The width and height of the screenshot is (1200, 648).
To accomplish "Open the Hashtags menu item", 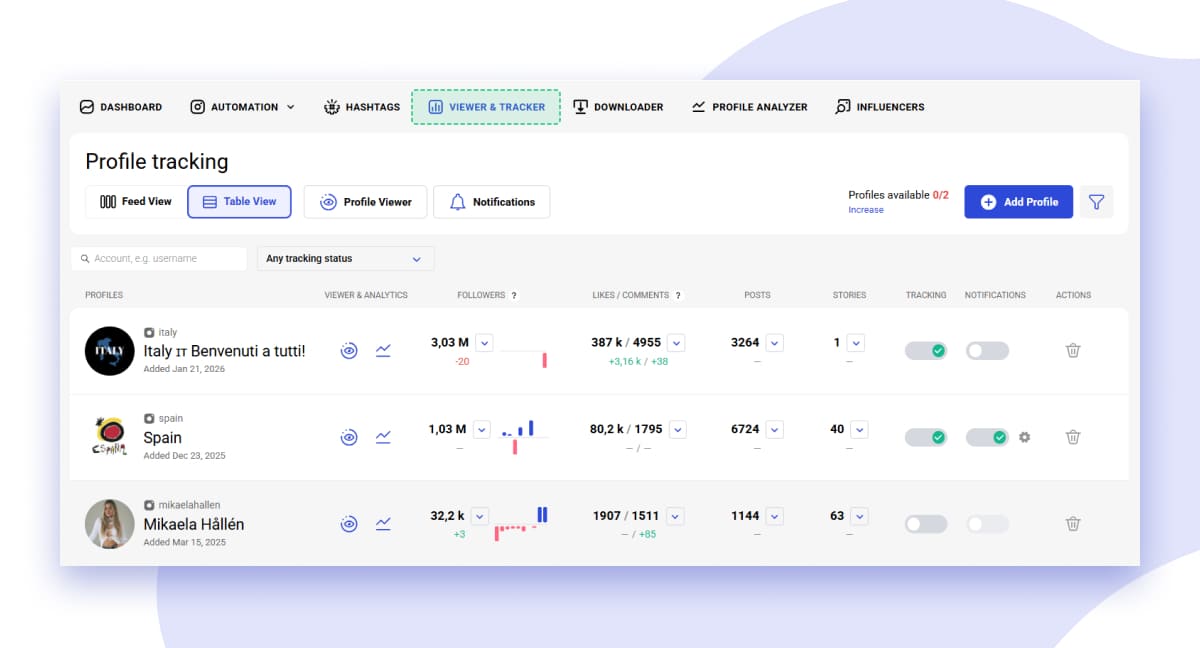I will (362, 107).
